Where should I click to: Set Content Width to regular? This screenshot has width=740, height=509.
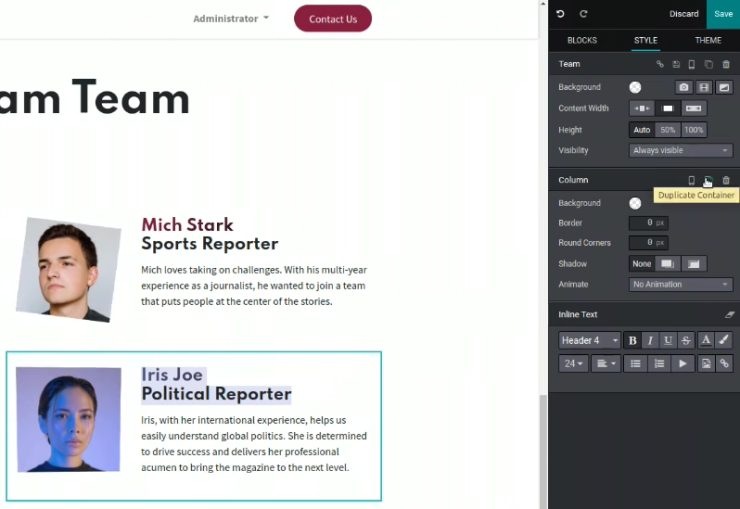point(667,108)
